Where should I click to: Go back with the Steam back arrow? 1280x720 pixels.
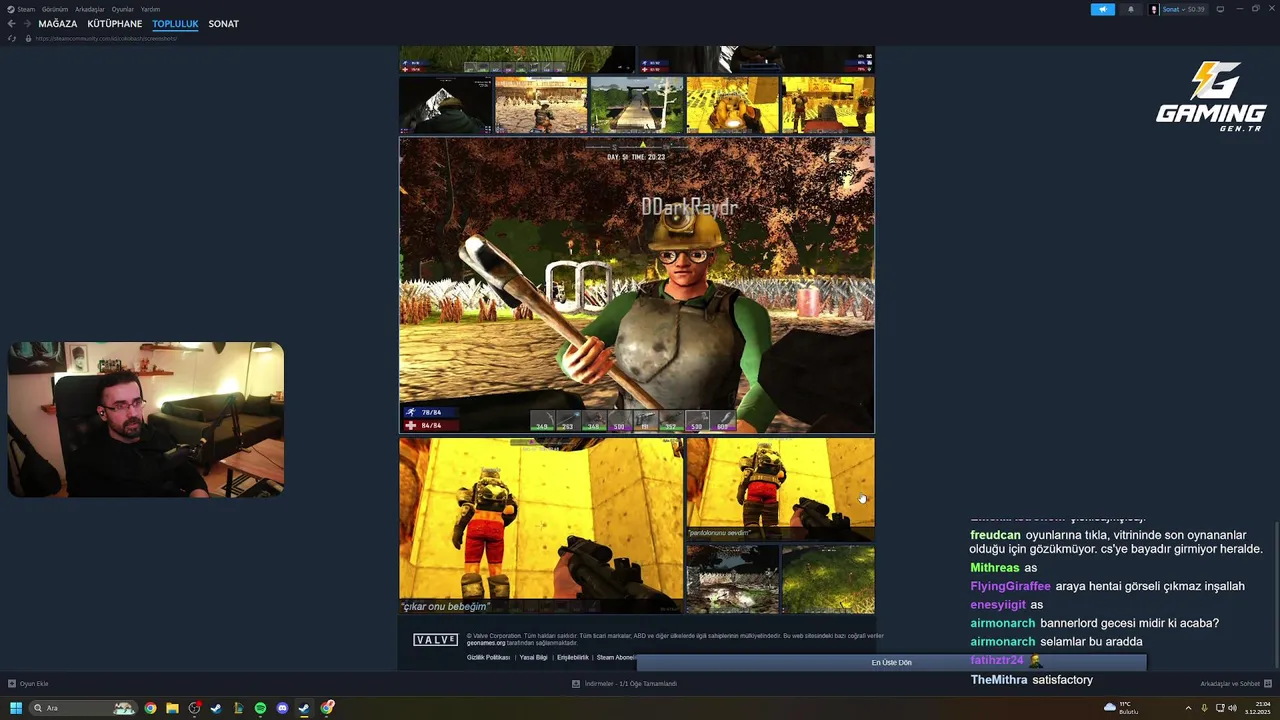coord(12,24)
